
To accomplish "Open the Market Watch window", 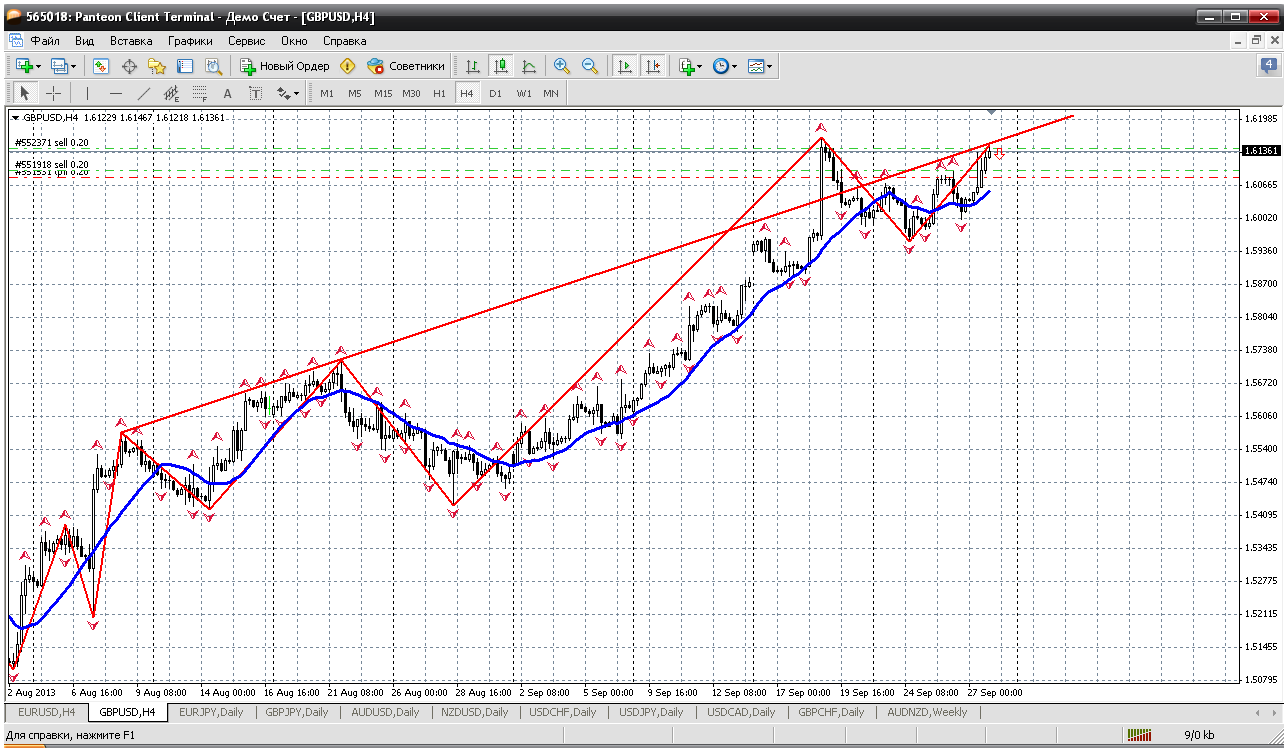I will tap(101, 66).
